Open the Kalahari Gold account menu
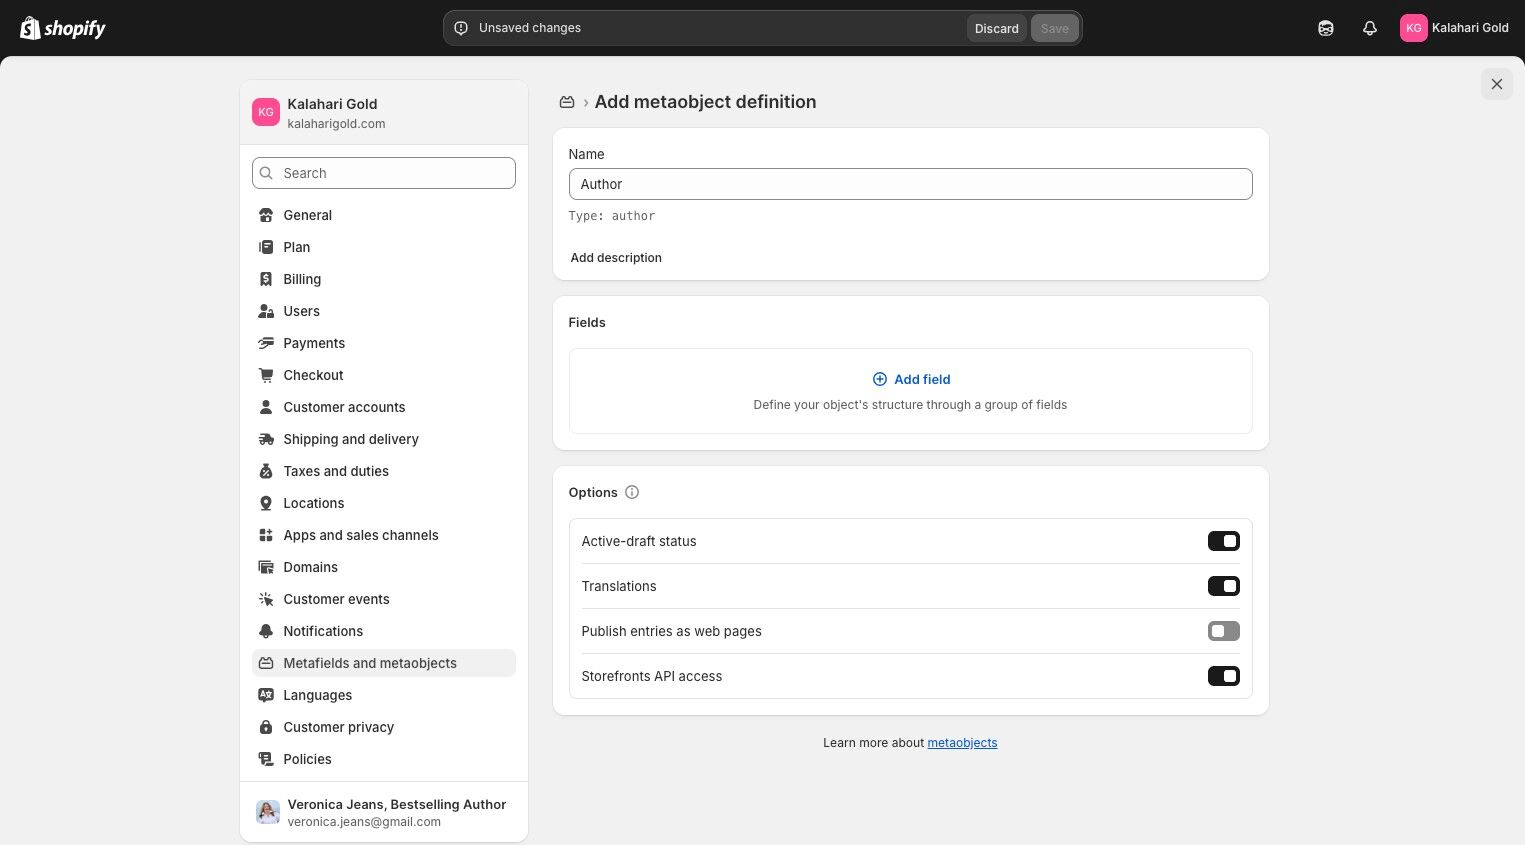 coord(1454,28)
